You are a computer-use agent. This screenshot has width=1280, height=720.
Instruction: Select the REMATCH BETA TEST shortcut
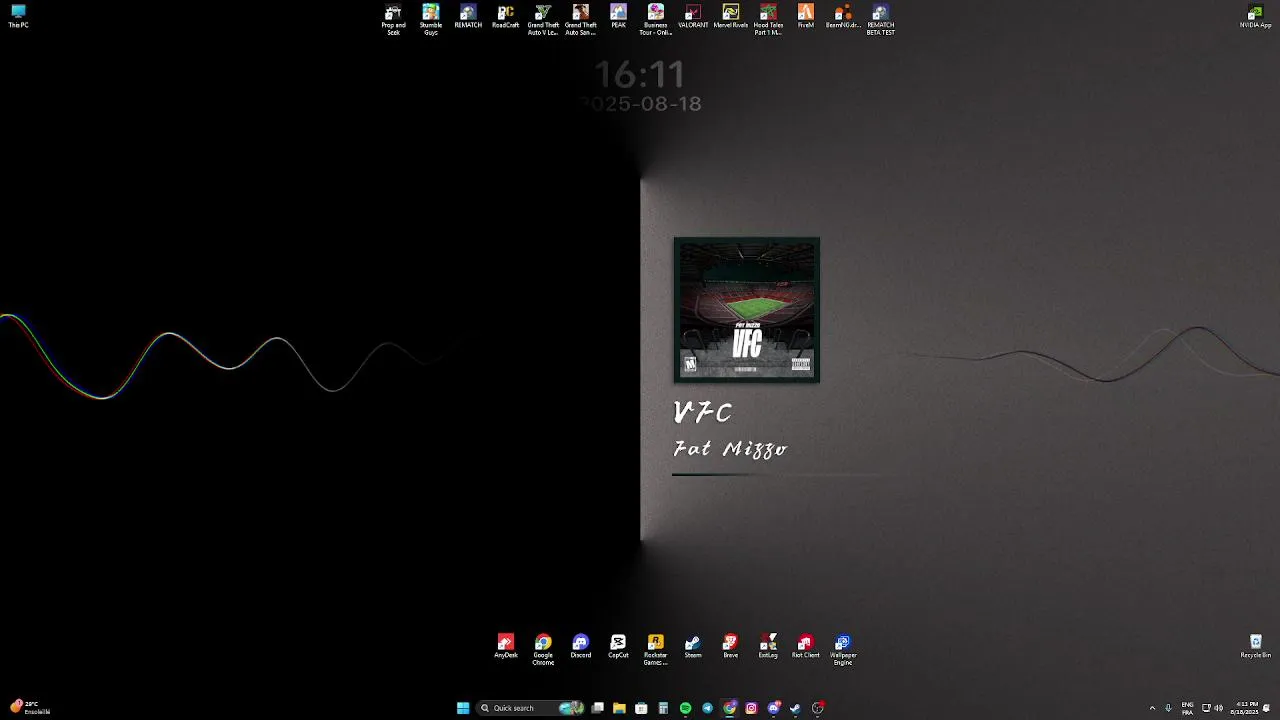point(881,20)
